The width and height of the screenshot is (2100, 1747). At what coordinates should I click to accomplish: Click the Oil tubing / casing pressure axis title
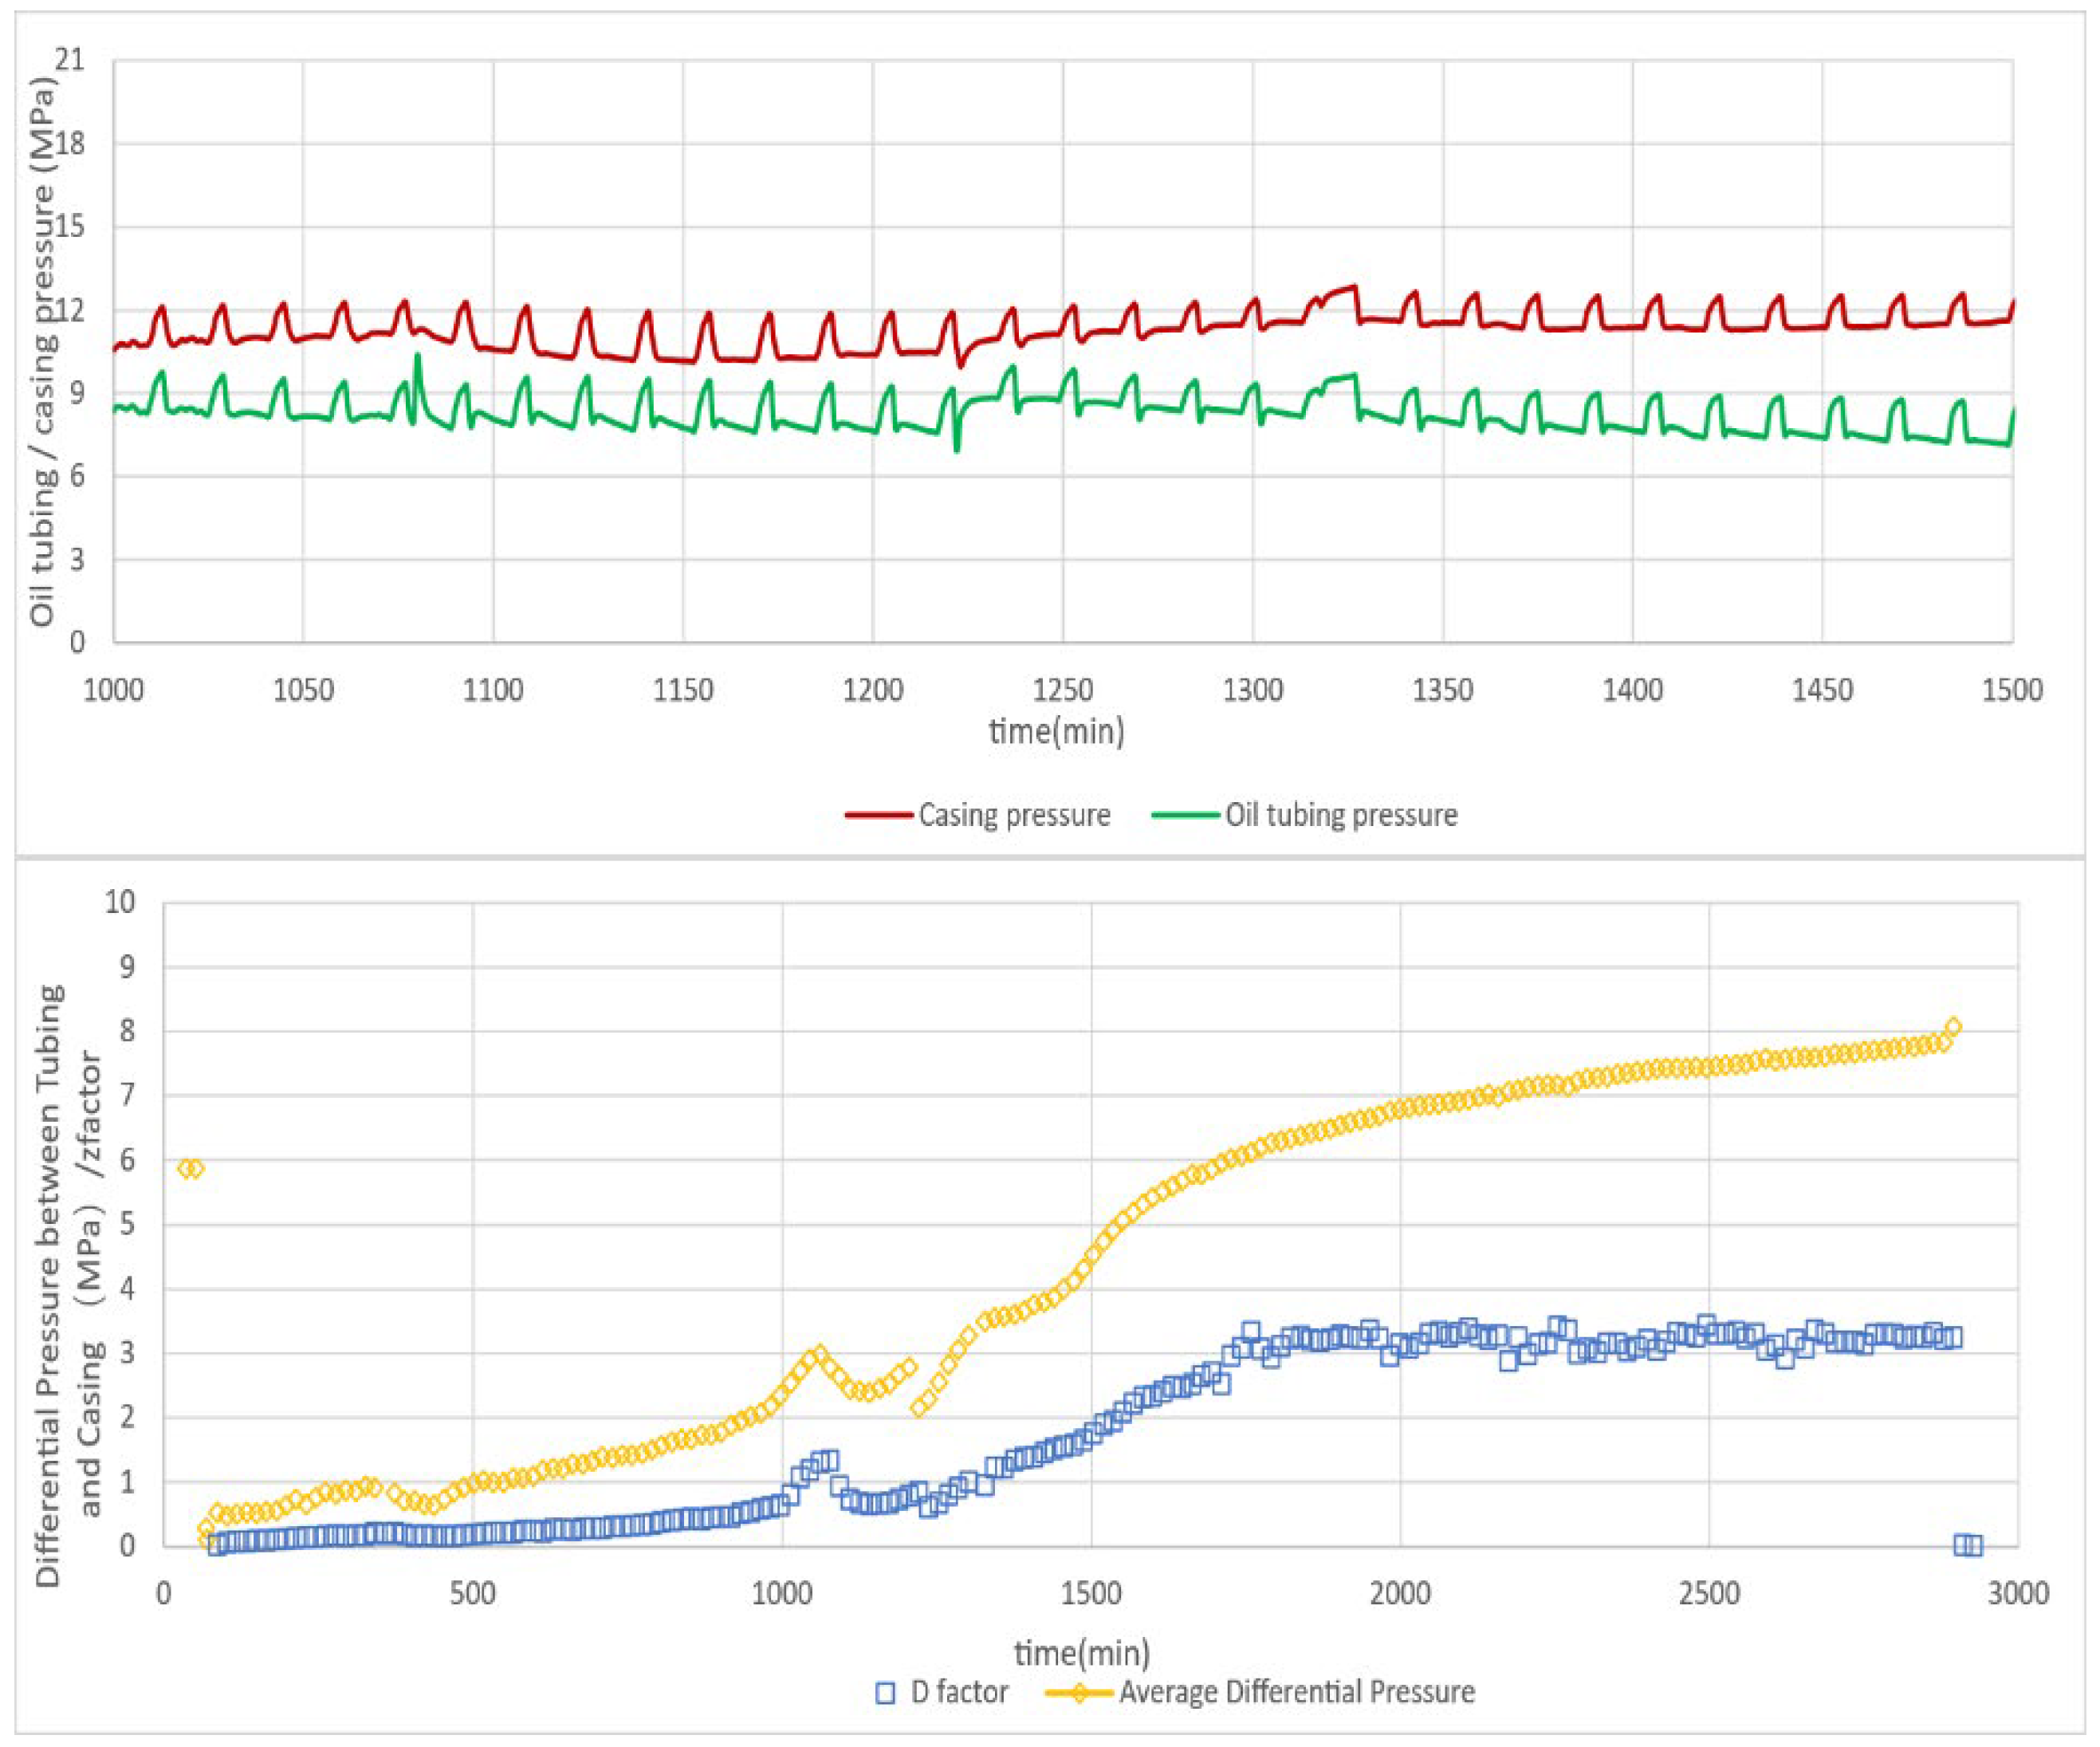click(x=42, y=350)
